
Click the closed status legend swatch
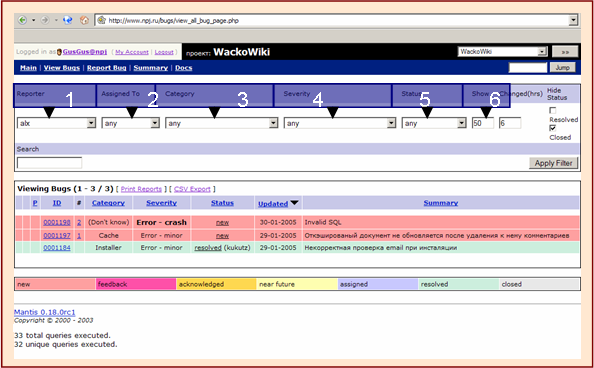(539, 284)
